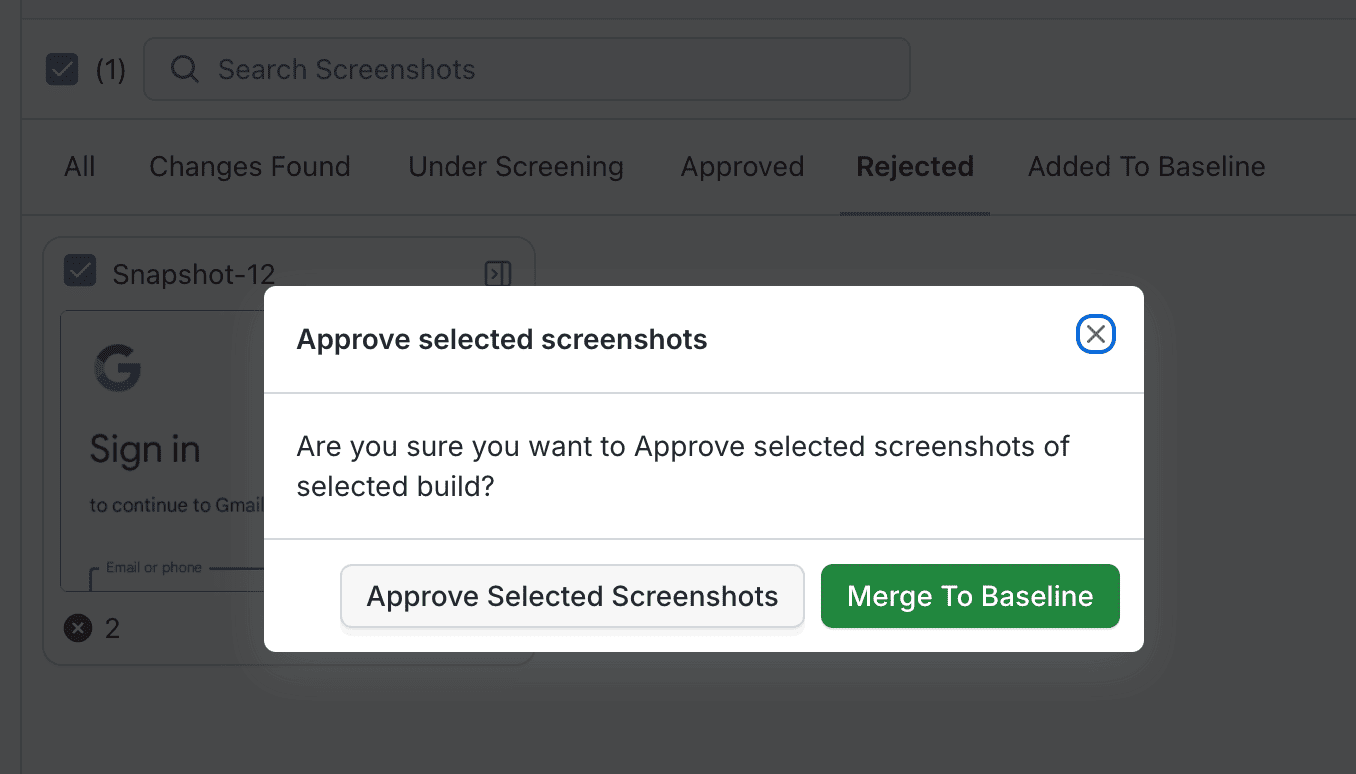
Task: Click the Google logo in the snapshot preview
Action: pyautogui.click(x=118, y=368)
